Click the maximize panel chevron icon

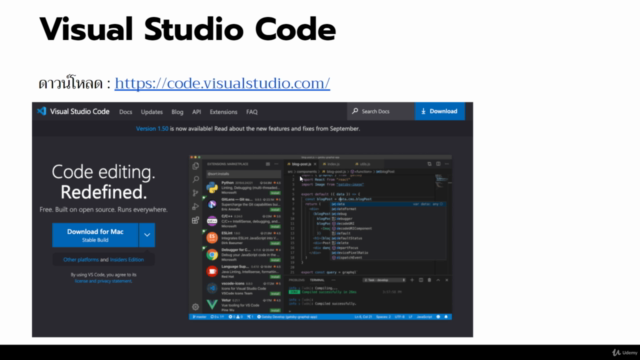click(438, 280)
